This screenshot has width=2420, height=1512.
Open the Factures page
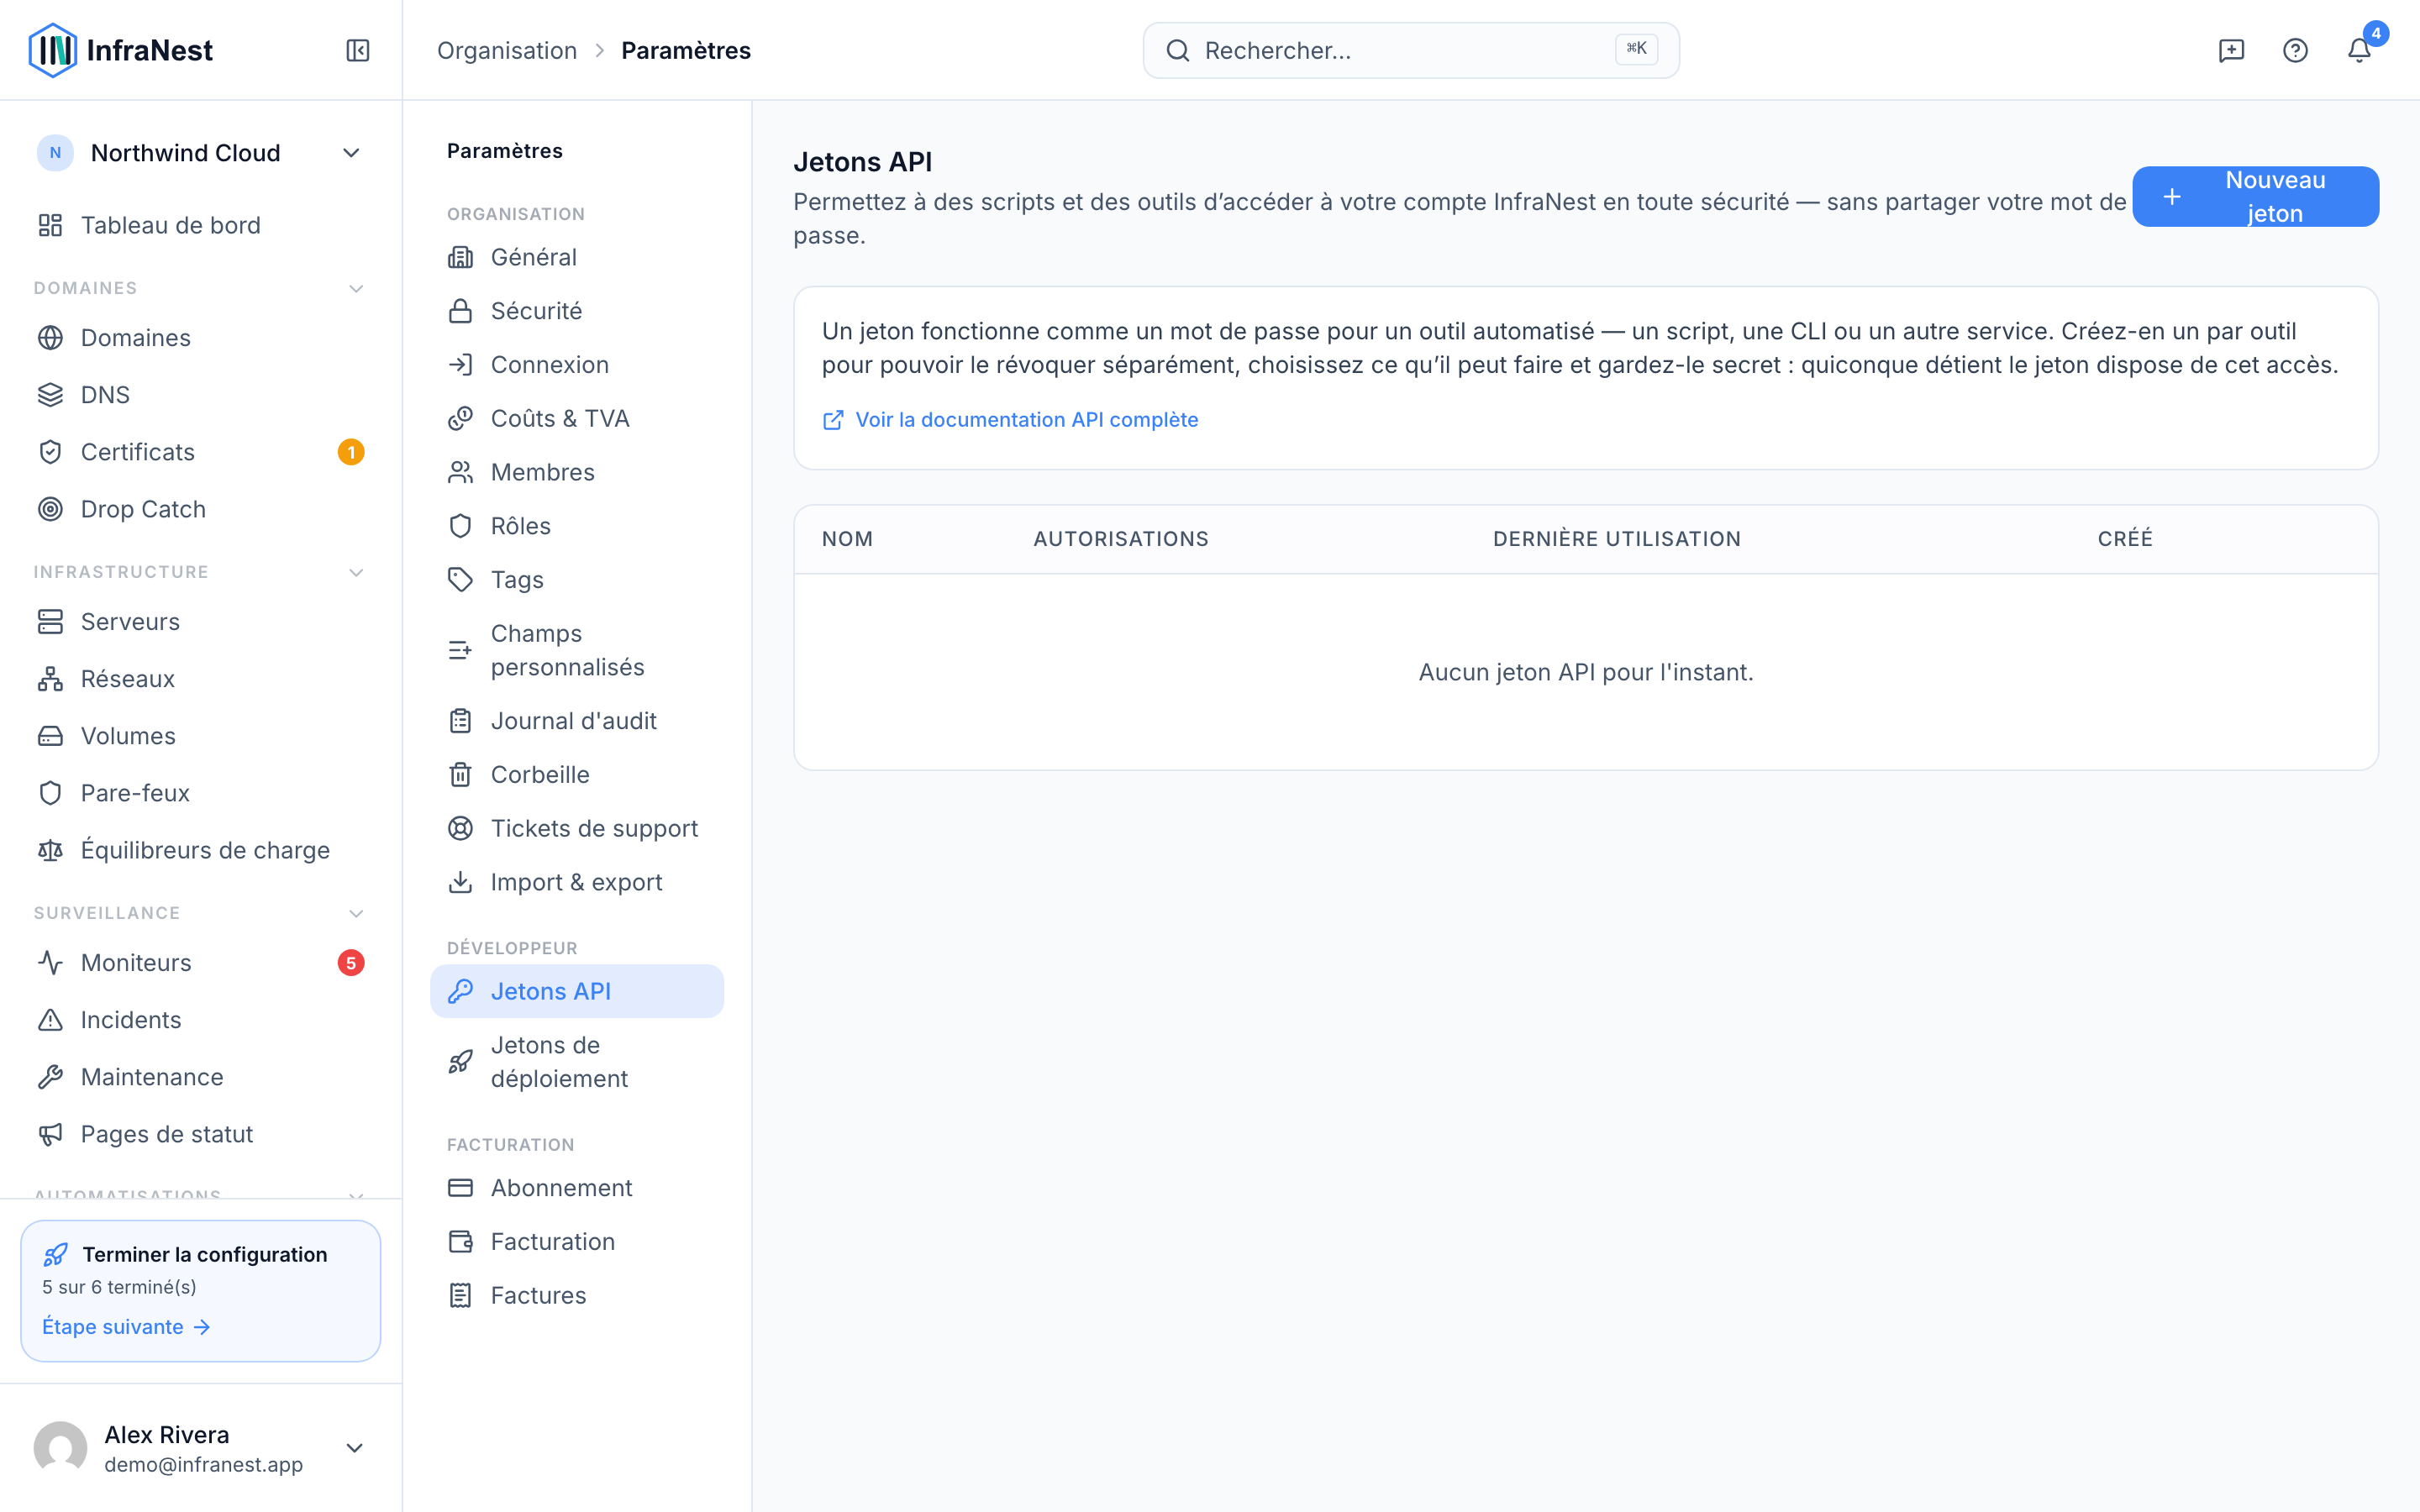[577, 1295]
